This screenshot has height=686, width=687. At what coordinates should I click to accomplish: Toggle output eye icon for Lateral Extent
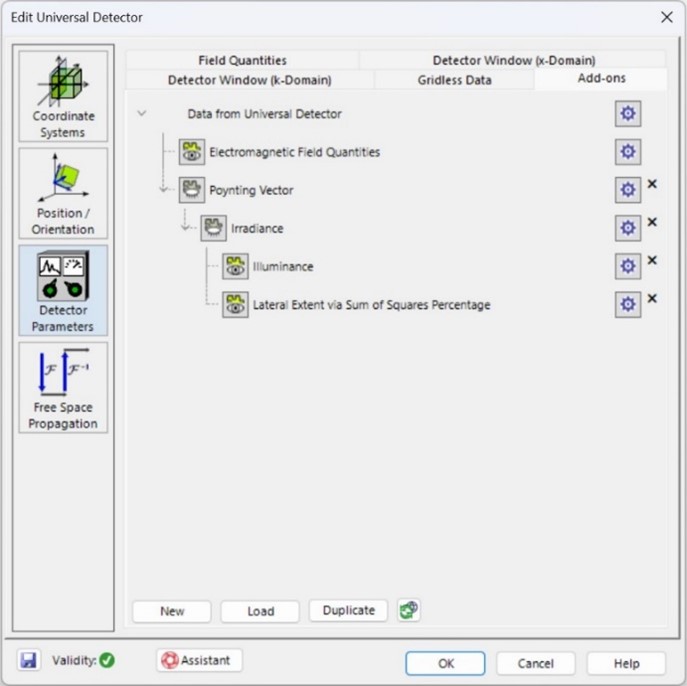pos(235,304)
